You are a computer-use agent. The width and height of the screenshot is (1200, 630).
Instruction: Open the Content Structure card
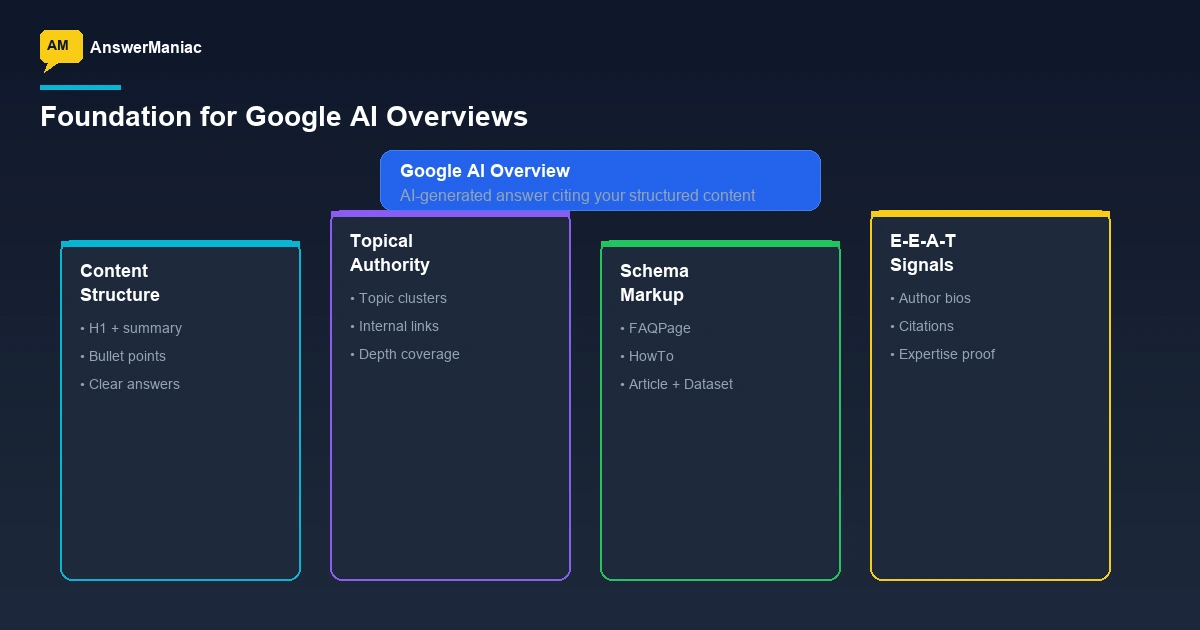[x=180, y=410]
